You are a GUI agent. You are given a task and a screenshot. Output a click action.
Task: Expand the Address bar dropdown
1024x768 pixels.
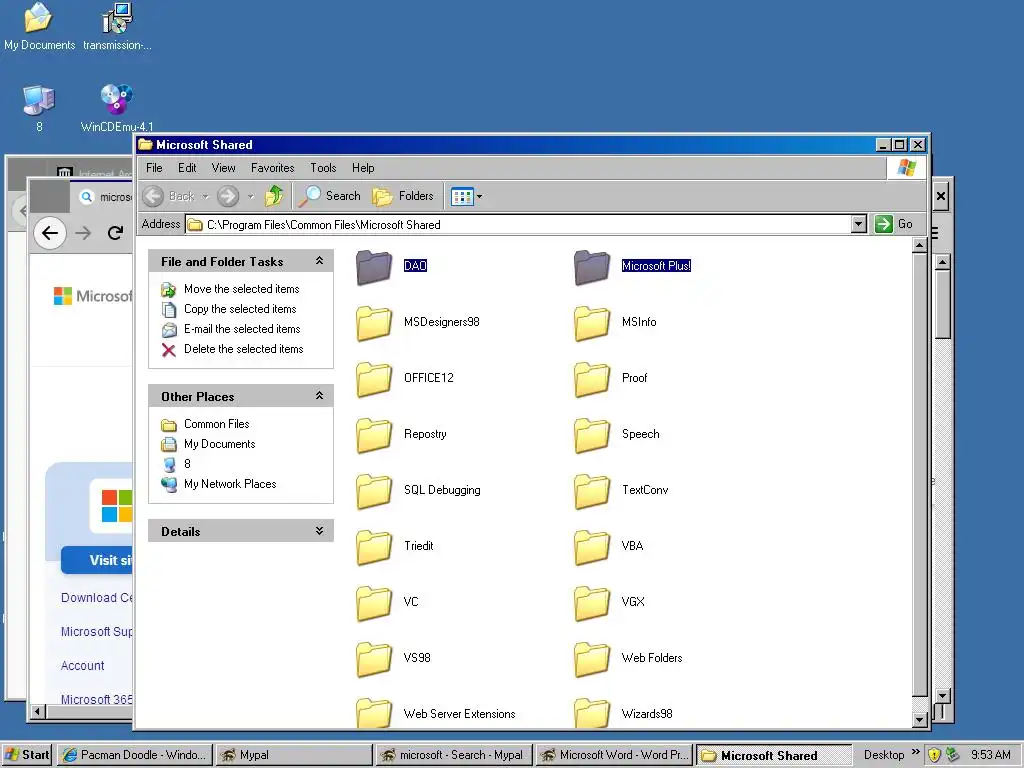tap(859, 224)
